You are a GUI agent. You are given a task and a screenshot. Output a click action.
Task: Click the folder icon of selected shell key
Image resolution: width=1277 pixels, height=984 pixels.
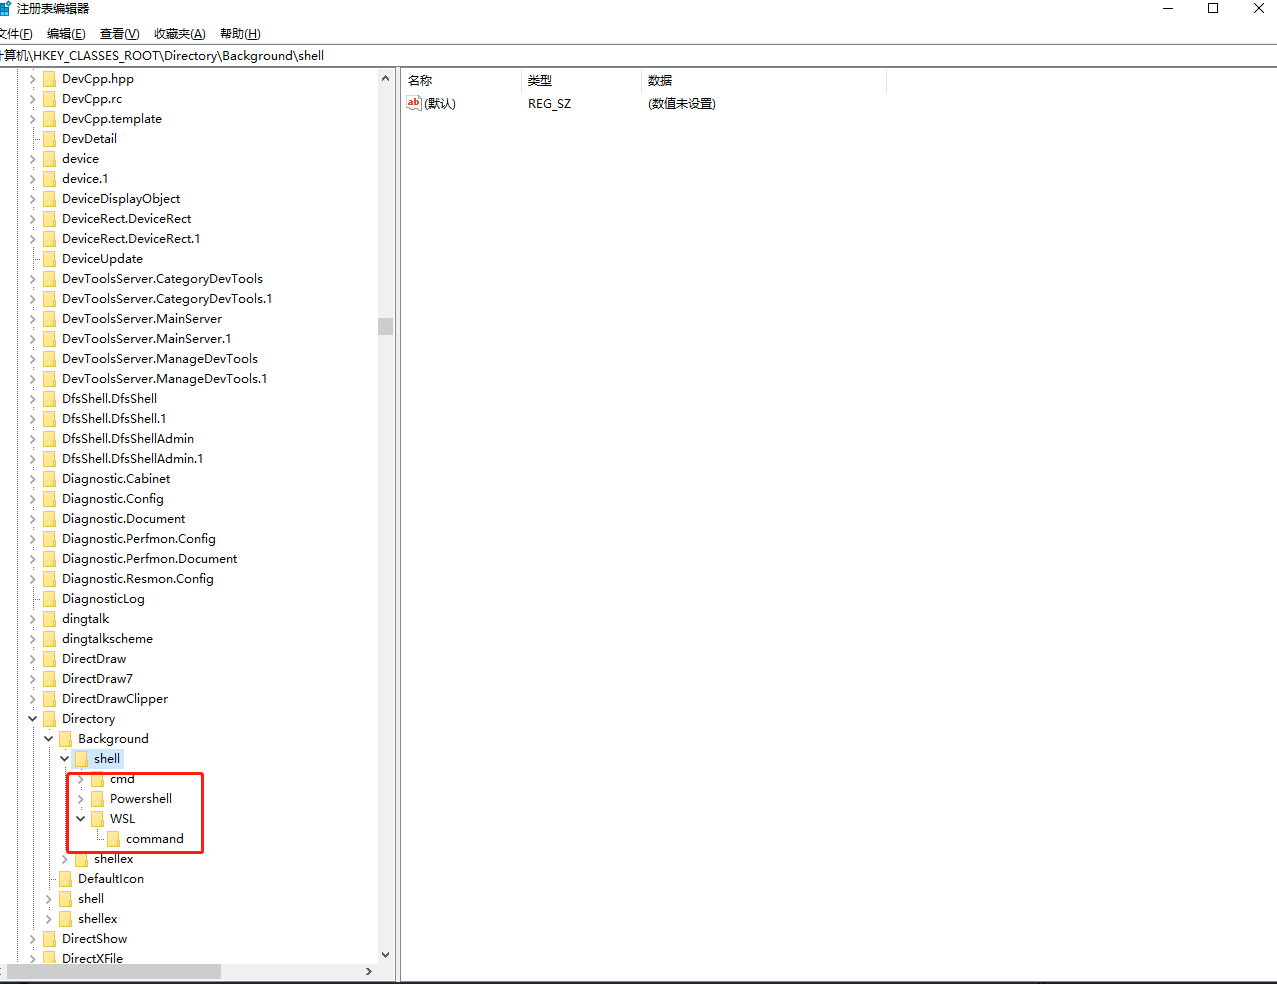(x=81, y=759)
